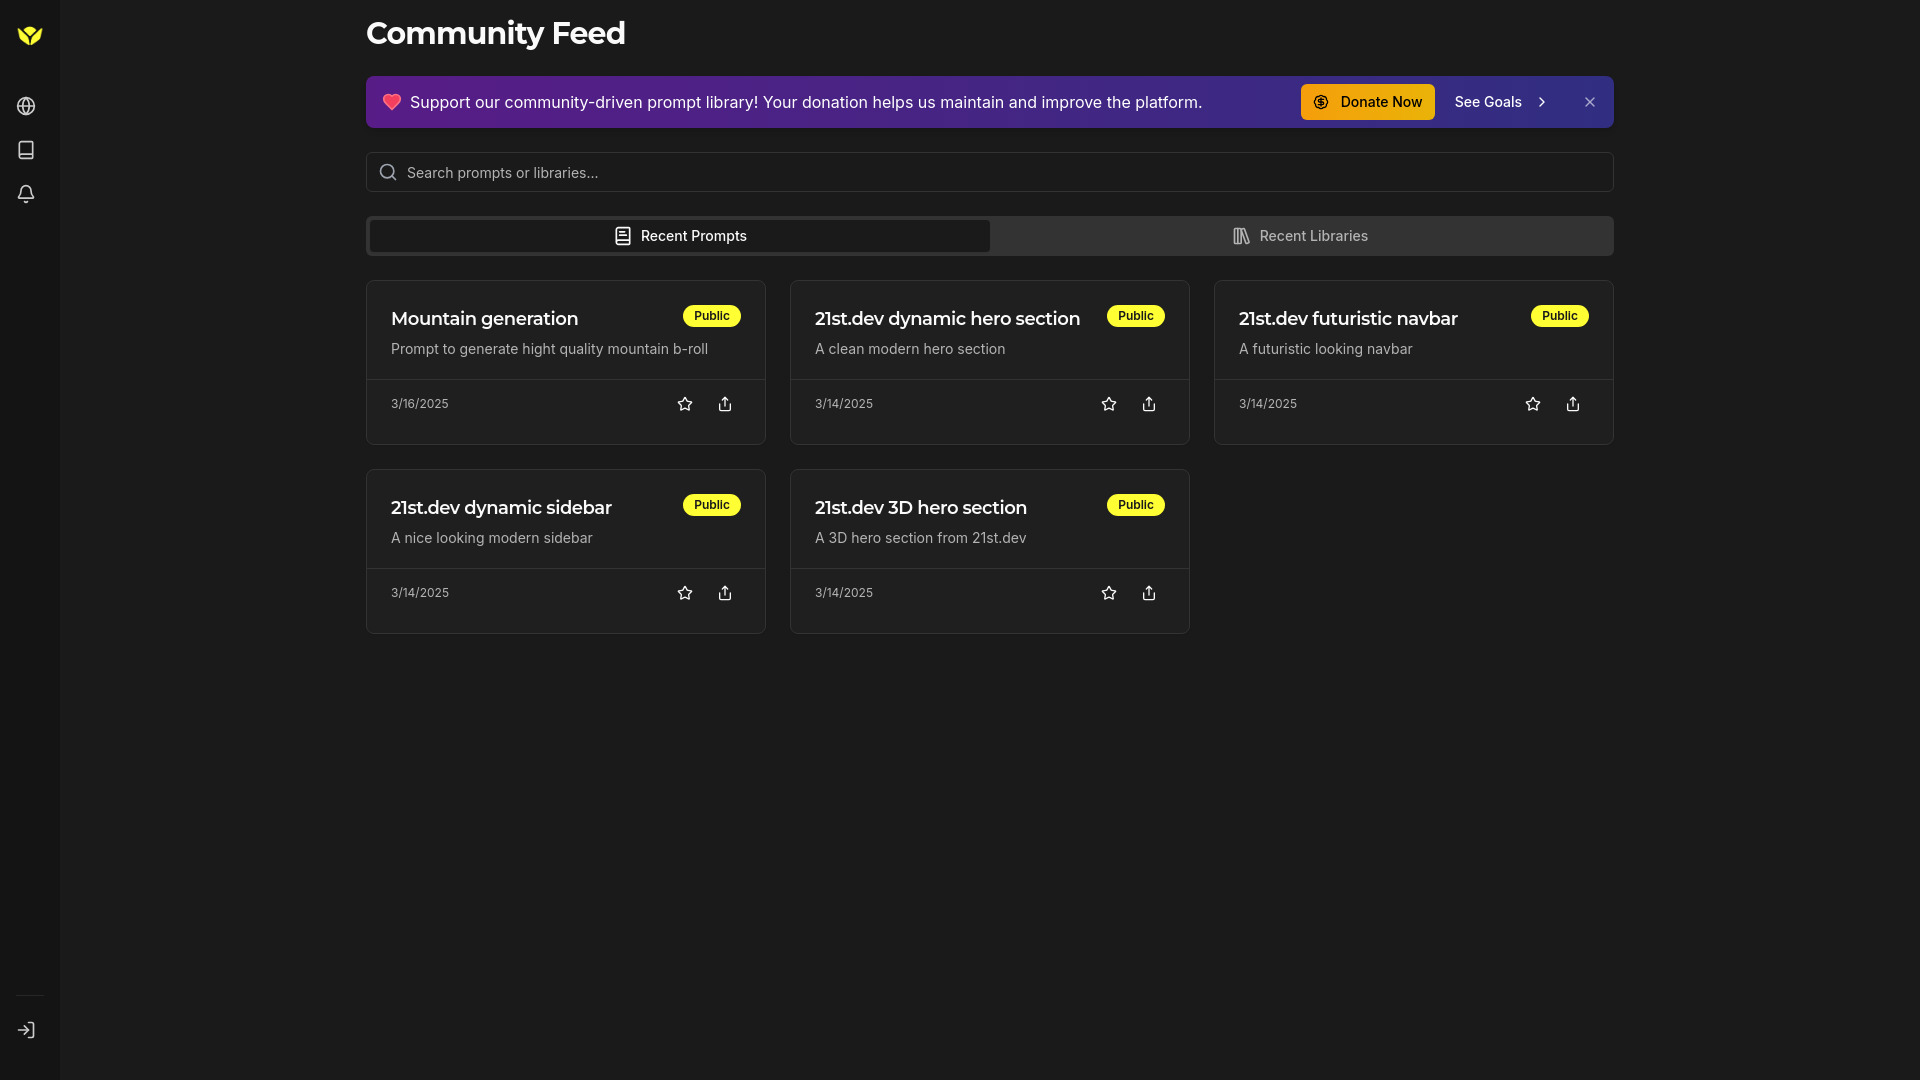Share the 21st.dev dynamic sidebar prompt

[724, 593]
